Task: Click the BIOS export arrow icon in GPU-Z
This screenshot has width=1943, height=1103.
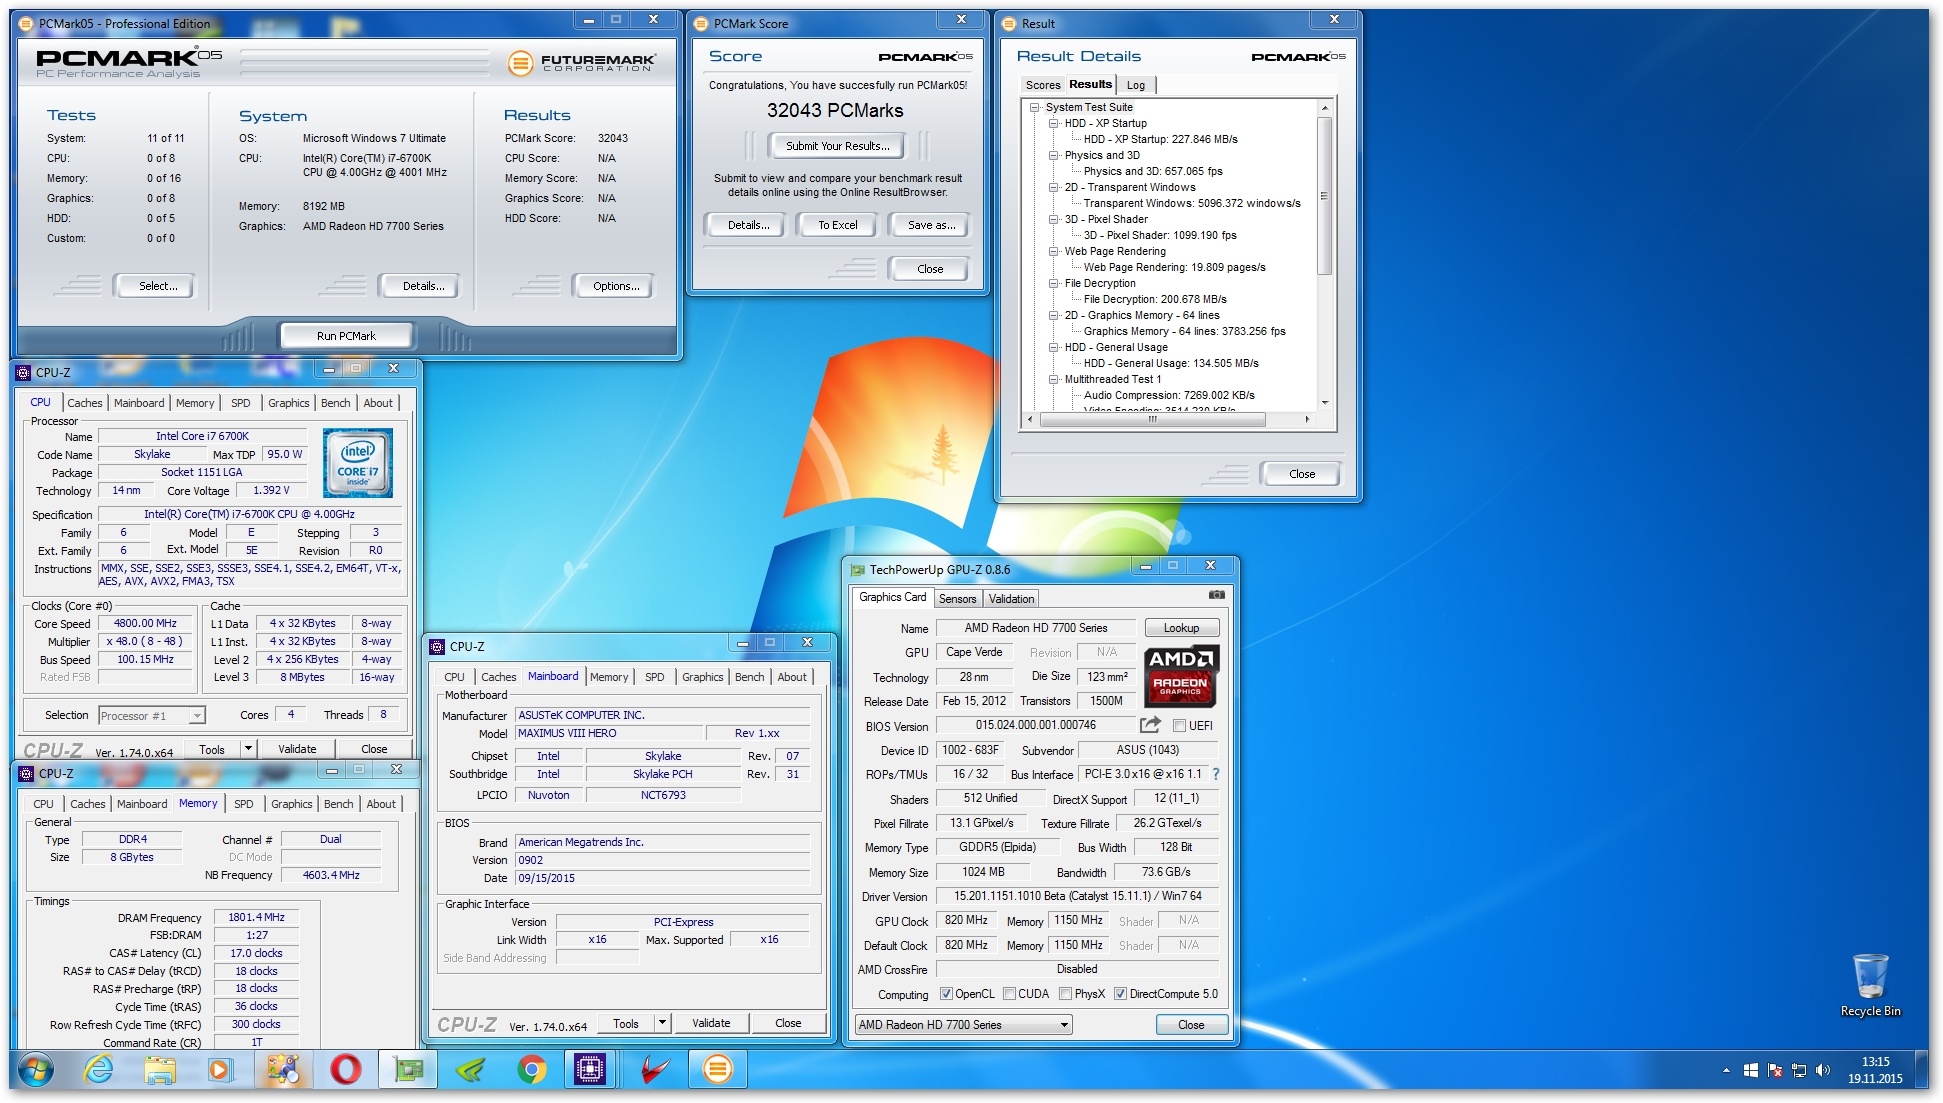Action: (1150, 725)
